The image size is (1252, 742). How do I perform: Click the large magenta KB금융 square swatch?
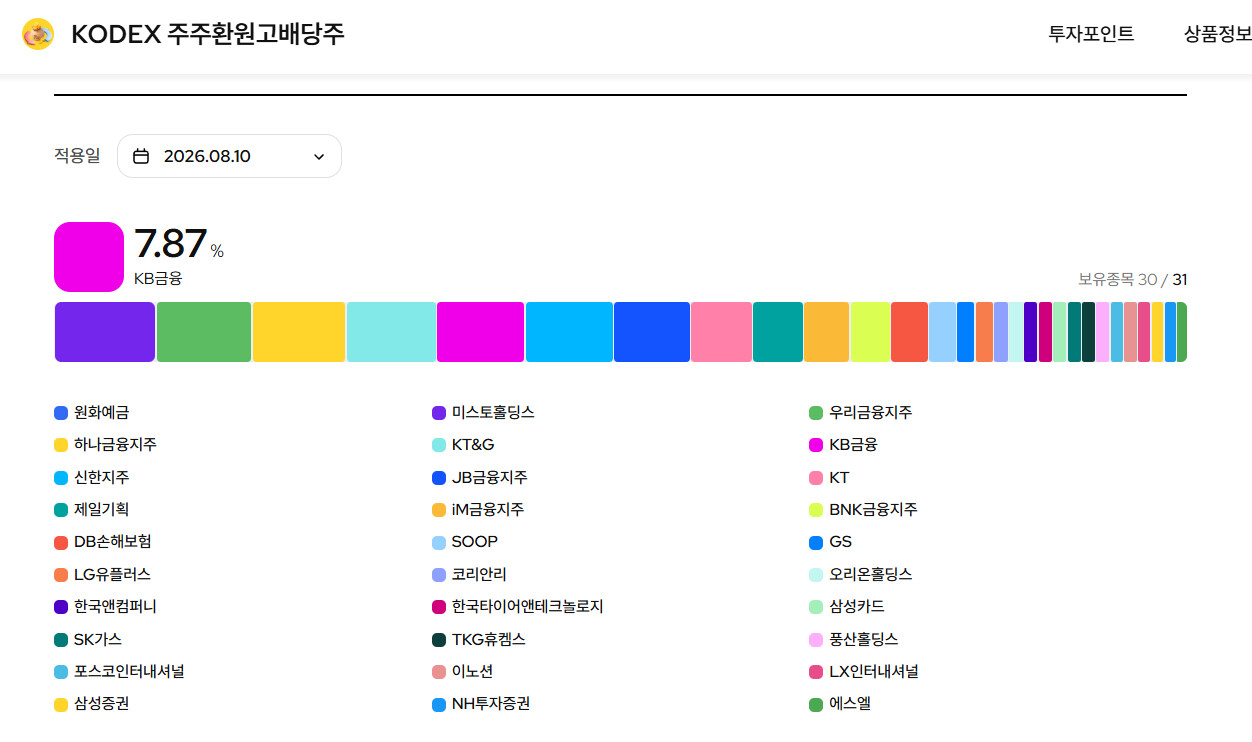click(89, 257)
